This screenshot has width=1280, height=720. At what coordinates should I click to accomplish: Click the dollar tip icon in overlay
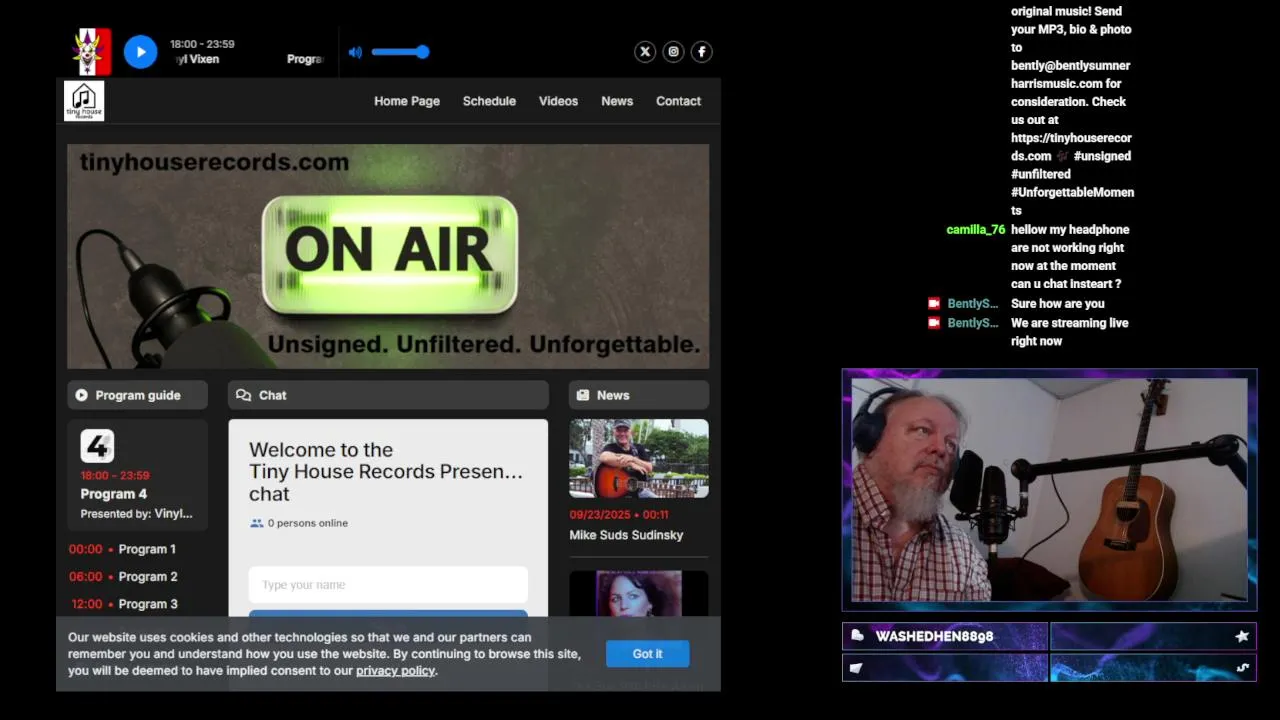pyautogui.click(x=1242, y=668)
